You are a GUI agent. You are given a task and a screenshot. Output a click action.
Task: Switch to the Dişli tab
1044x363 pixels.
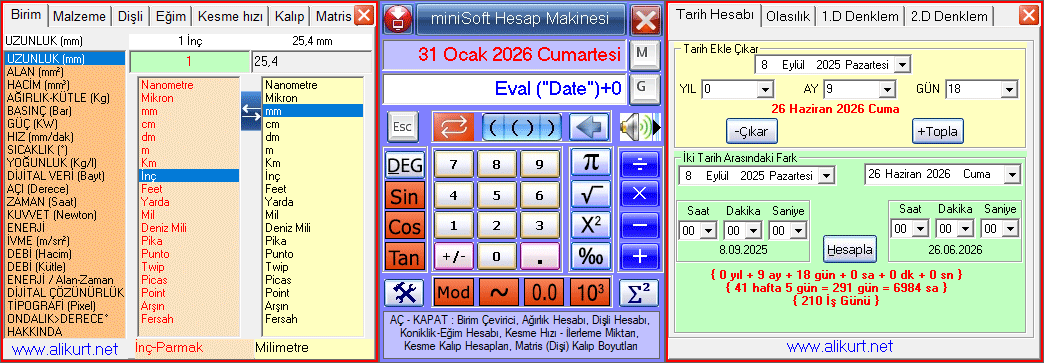pyautogui.click(x=130, y=16)
